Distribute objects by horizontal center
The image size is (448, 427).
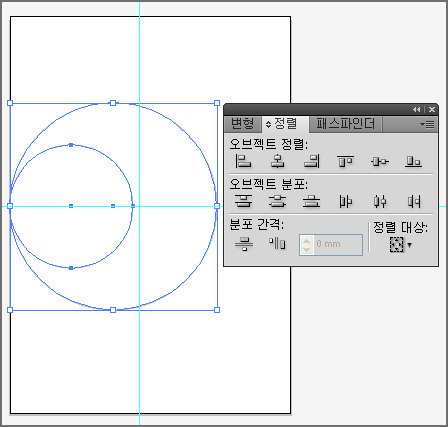click(380, 201)
